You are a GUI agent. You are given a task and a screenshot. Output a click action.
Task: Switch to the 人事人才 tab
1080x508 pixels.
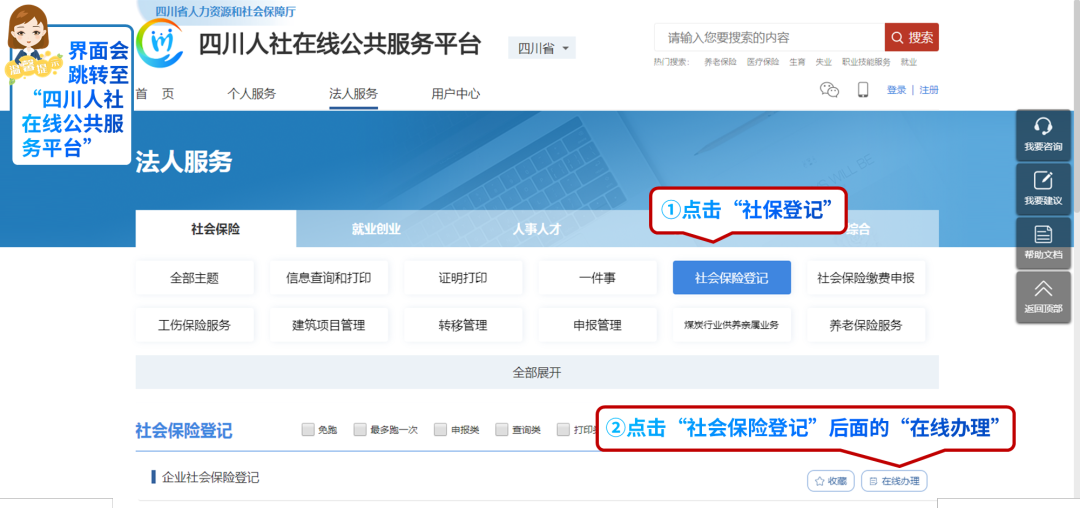point(537,229)
